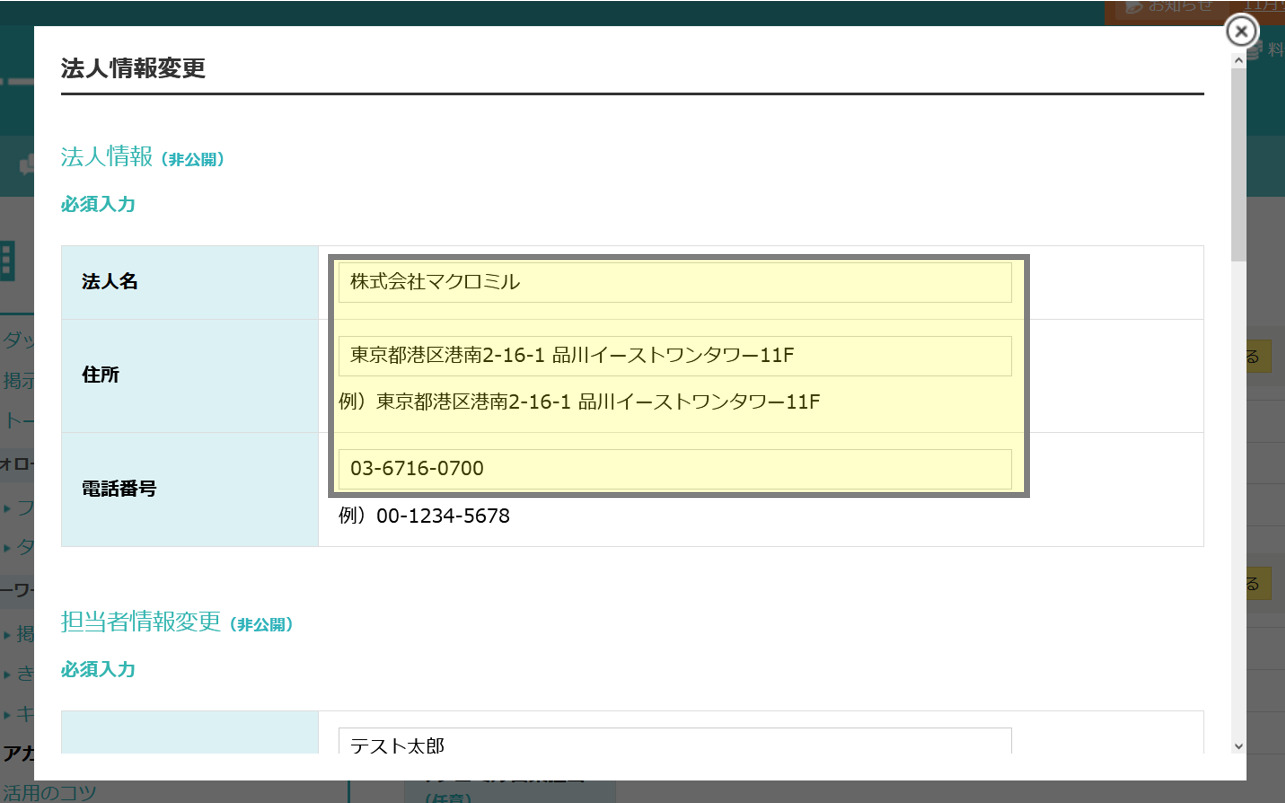The image size is (1285, 803).
Task: Click the 住所 row label
Action: click(100, 375)
